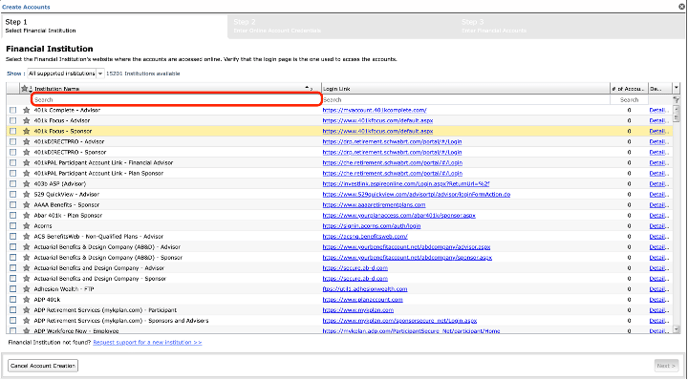This screenshot has height=380, width=688.
Task: Click the filter funnel icon beside search row
Action: tap(676, 100)
